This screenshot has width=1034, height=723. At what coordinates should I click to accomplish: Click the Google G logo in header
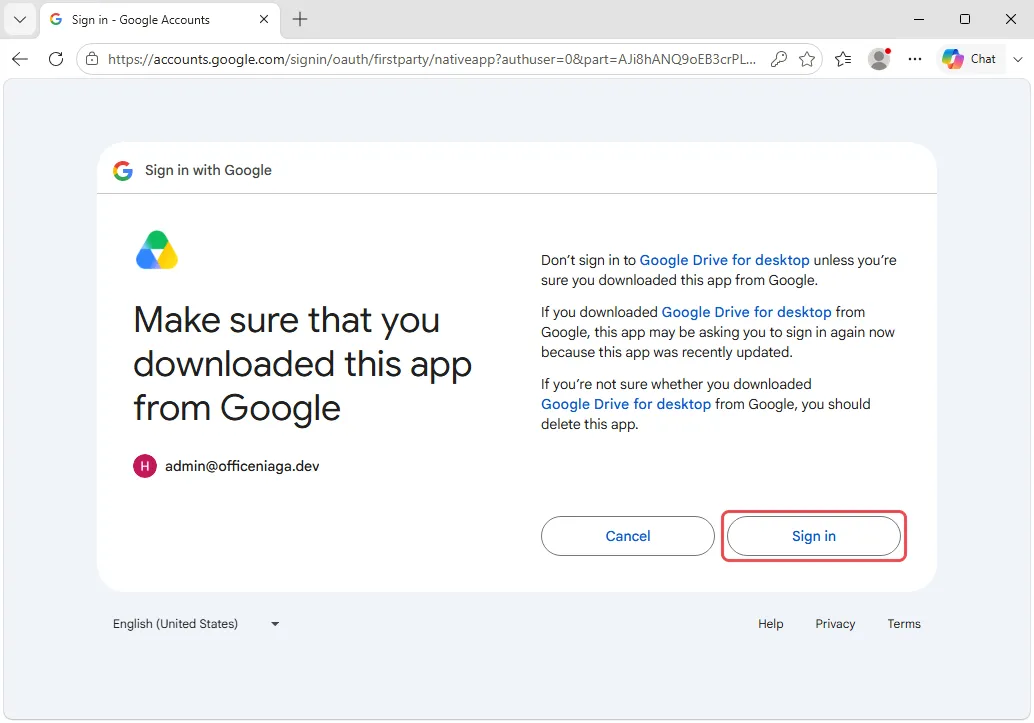click(123, 170)
